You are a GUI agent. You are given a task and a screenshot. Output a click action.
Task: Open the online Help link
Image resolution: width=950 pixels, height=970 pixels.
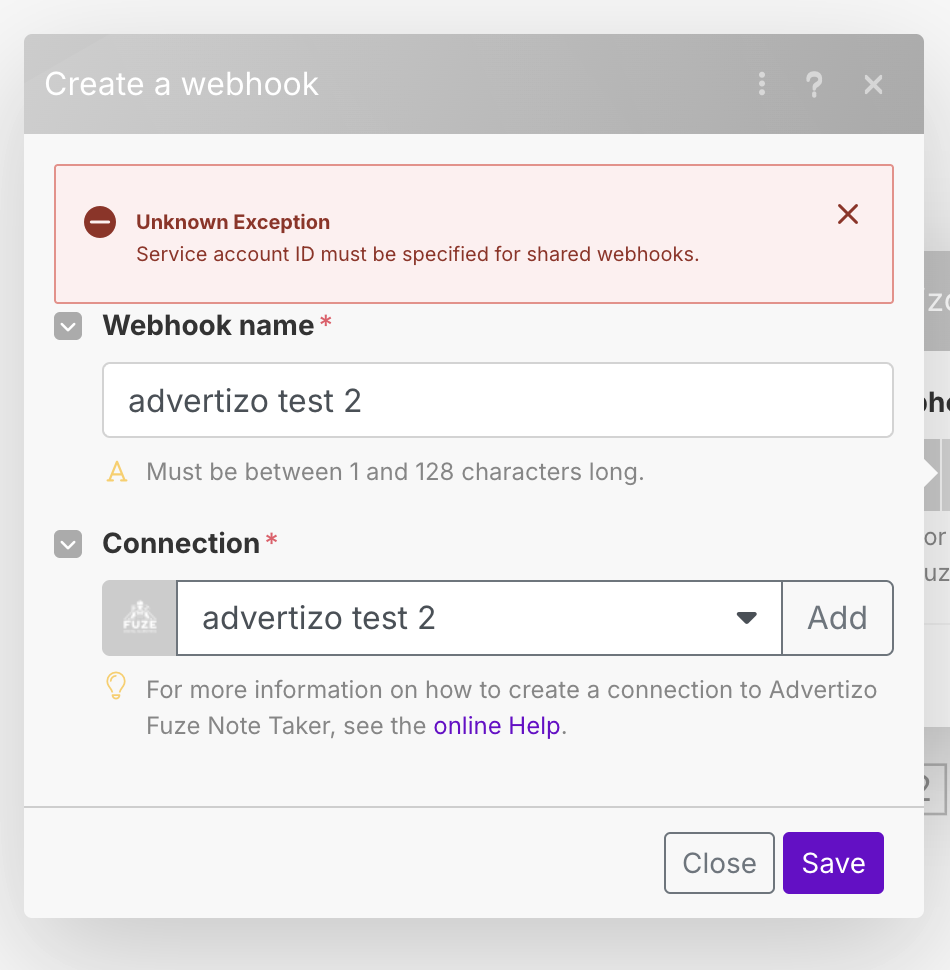point(496,726)
